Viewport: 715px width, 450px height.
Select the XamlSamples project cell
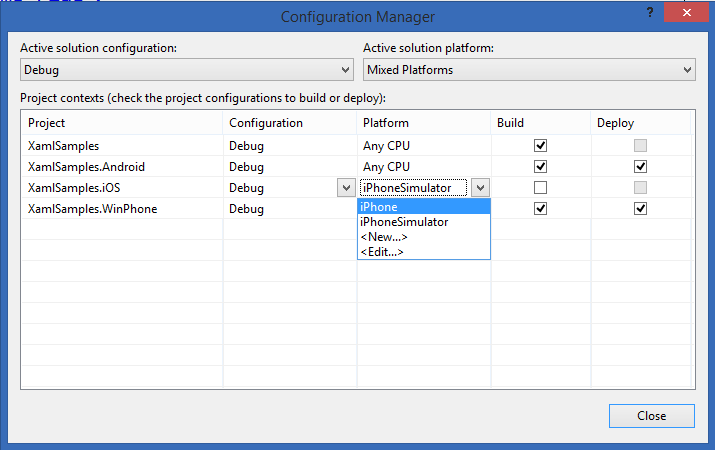tap(122, 146)
